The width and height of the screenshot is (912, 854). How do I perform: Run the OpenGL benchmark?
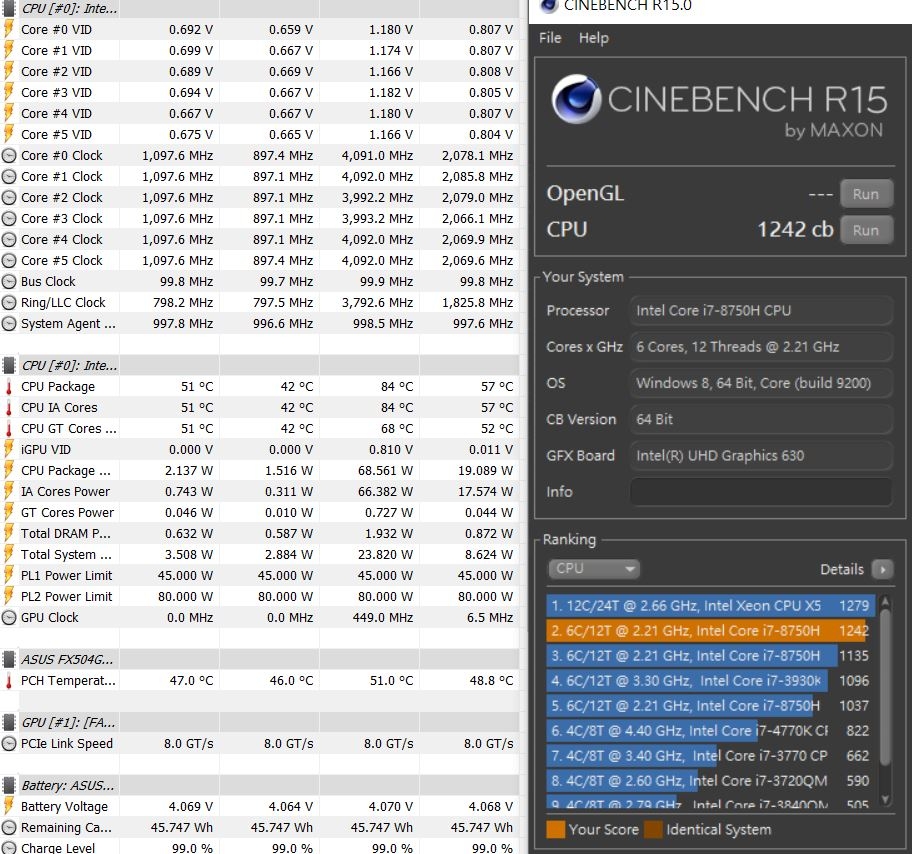click(866, 194)
